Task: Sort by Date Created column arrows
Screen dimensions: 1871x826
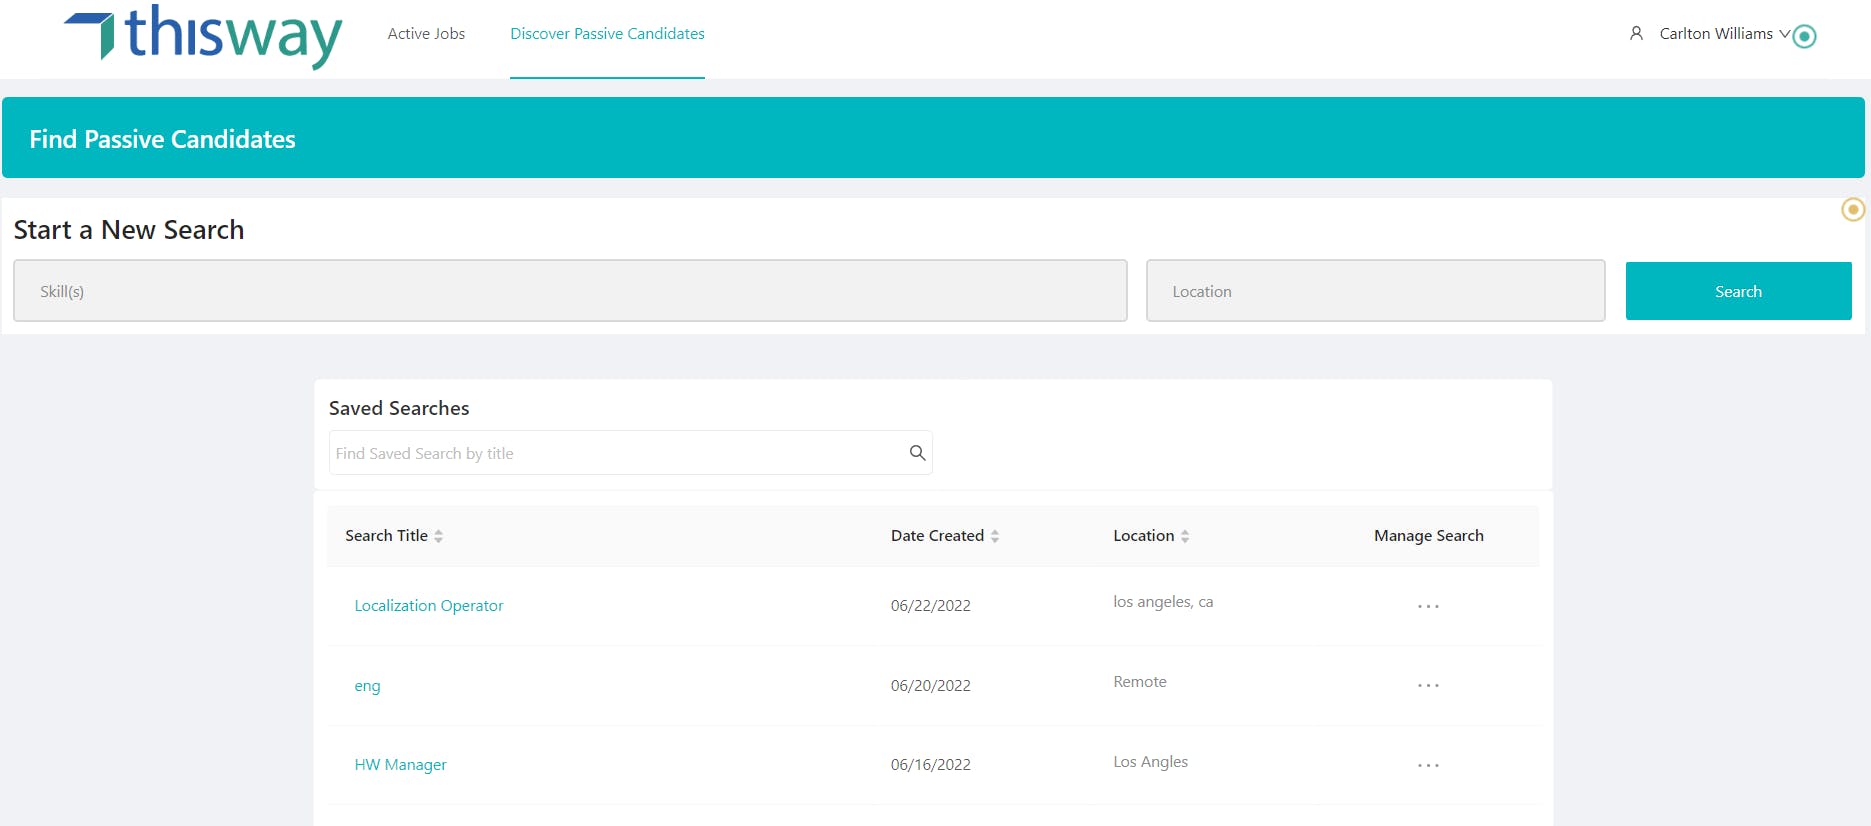Action: pyautogui.click(x=995, y=536)
